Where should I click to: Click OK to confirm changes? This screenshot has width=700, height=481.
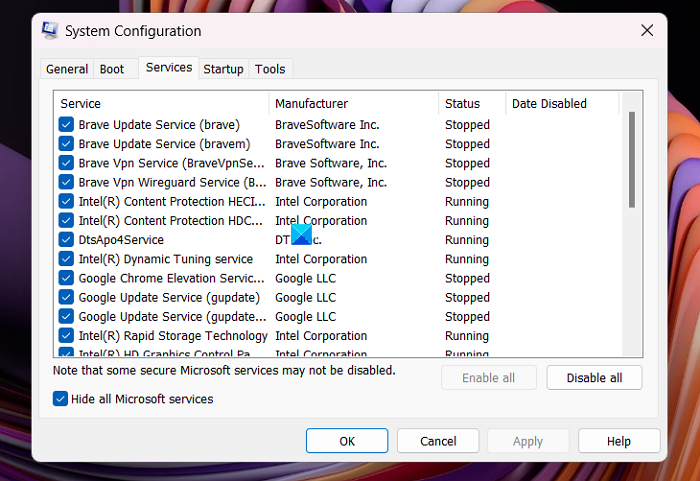pyautogui.click(x=347, y=441)
